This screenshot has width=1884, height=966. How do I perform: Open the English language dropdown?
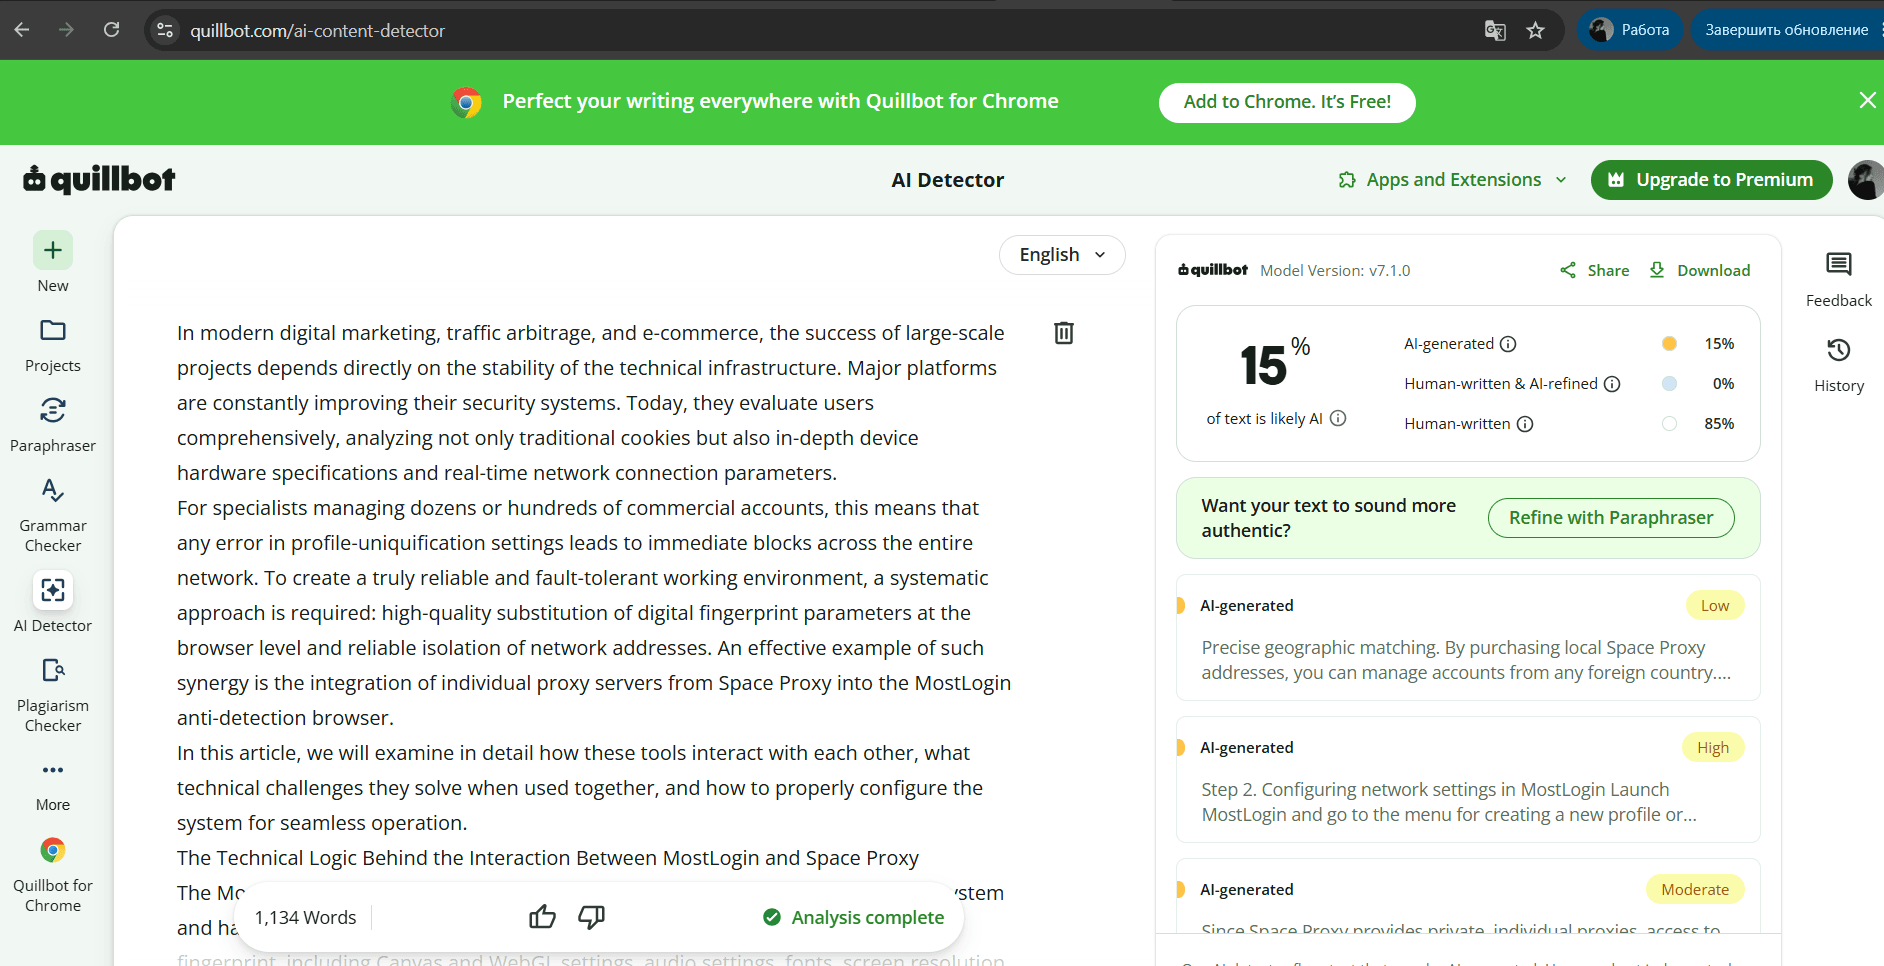tap(1062, 255)
